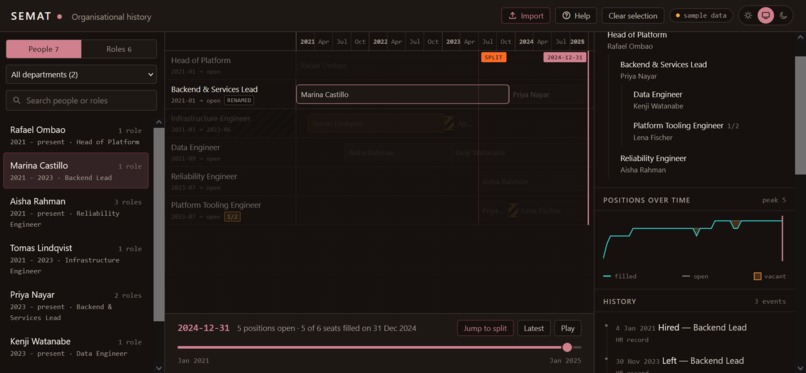Click the Data Engineer row label
The width and height of the screenshot is (806, 373).
(195, 147)
